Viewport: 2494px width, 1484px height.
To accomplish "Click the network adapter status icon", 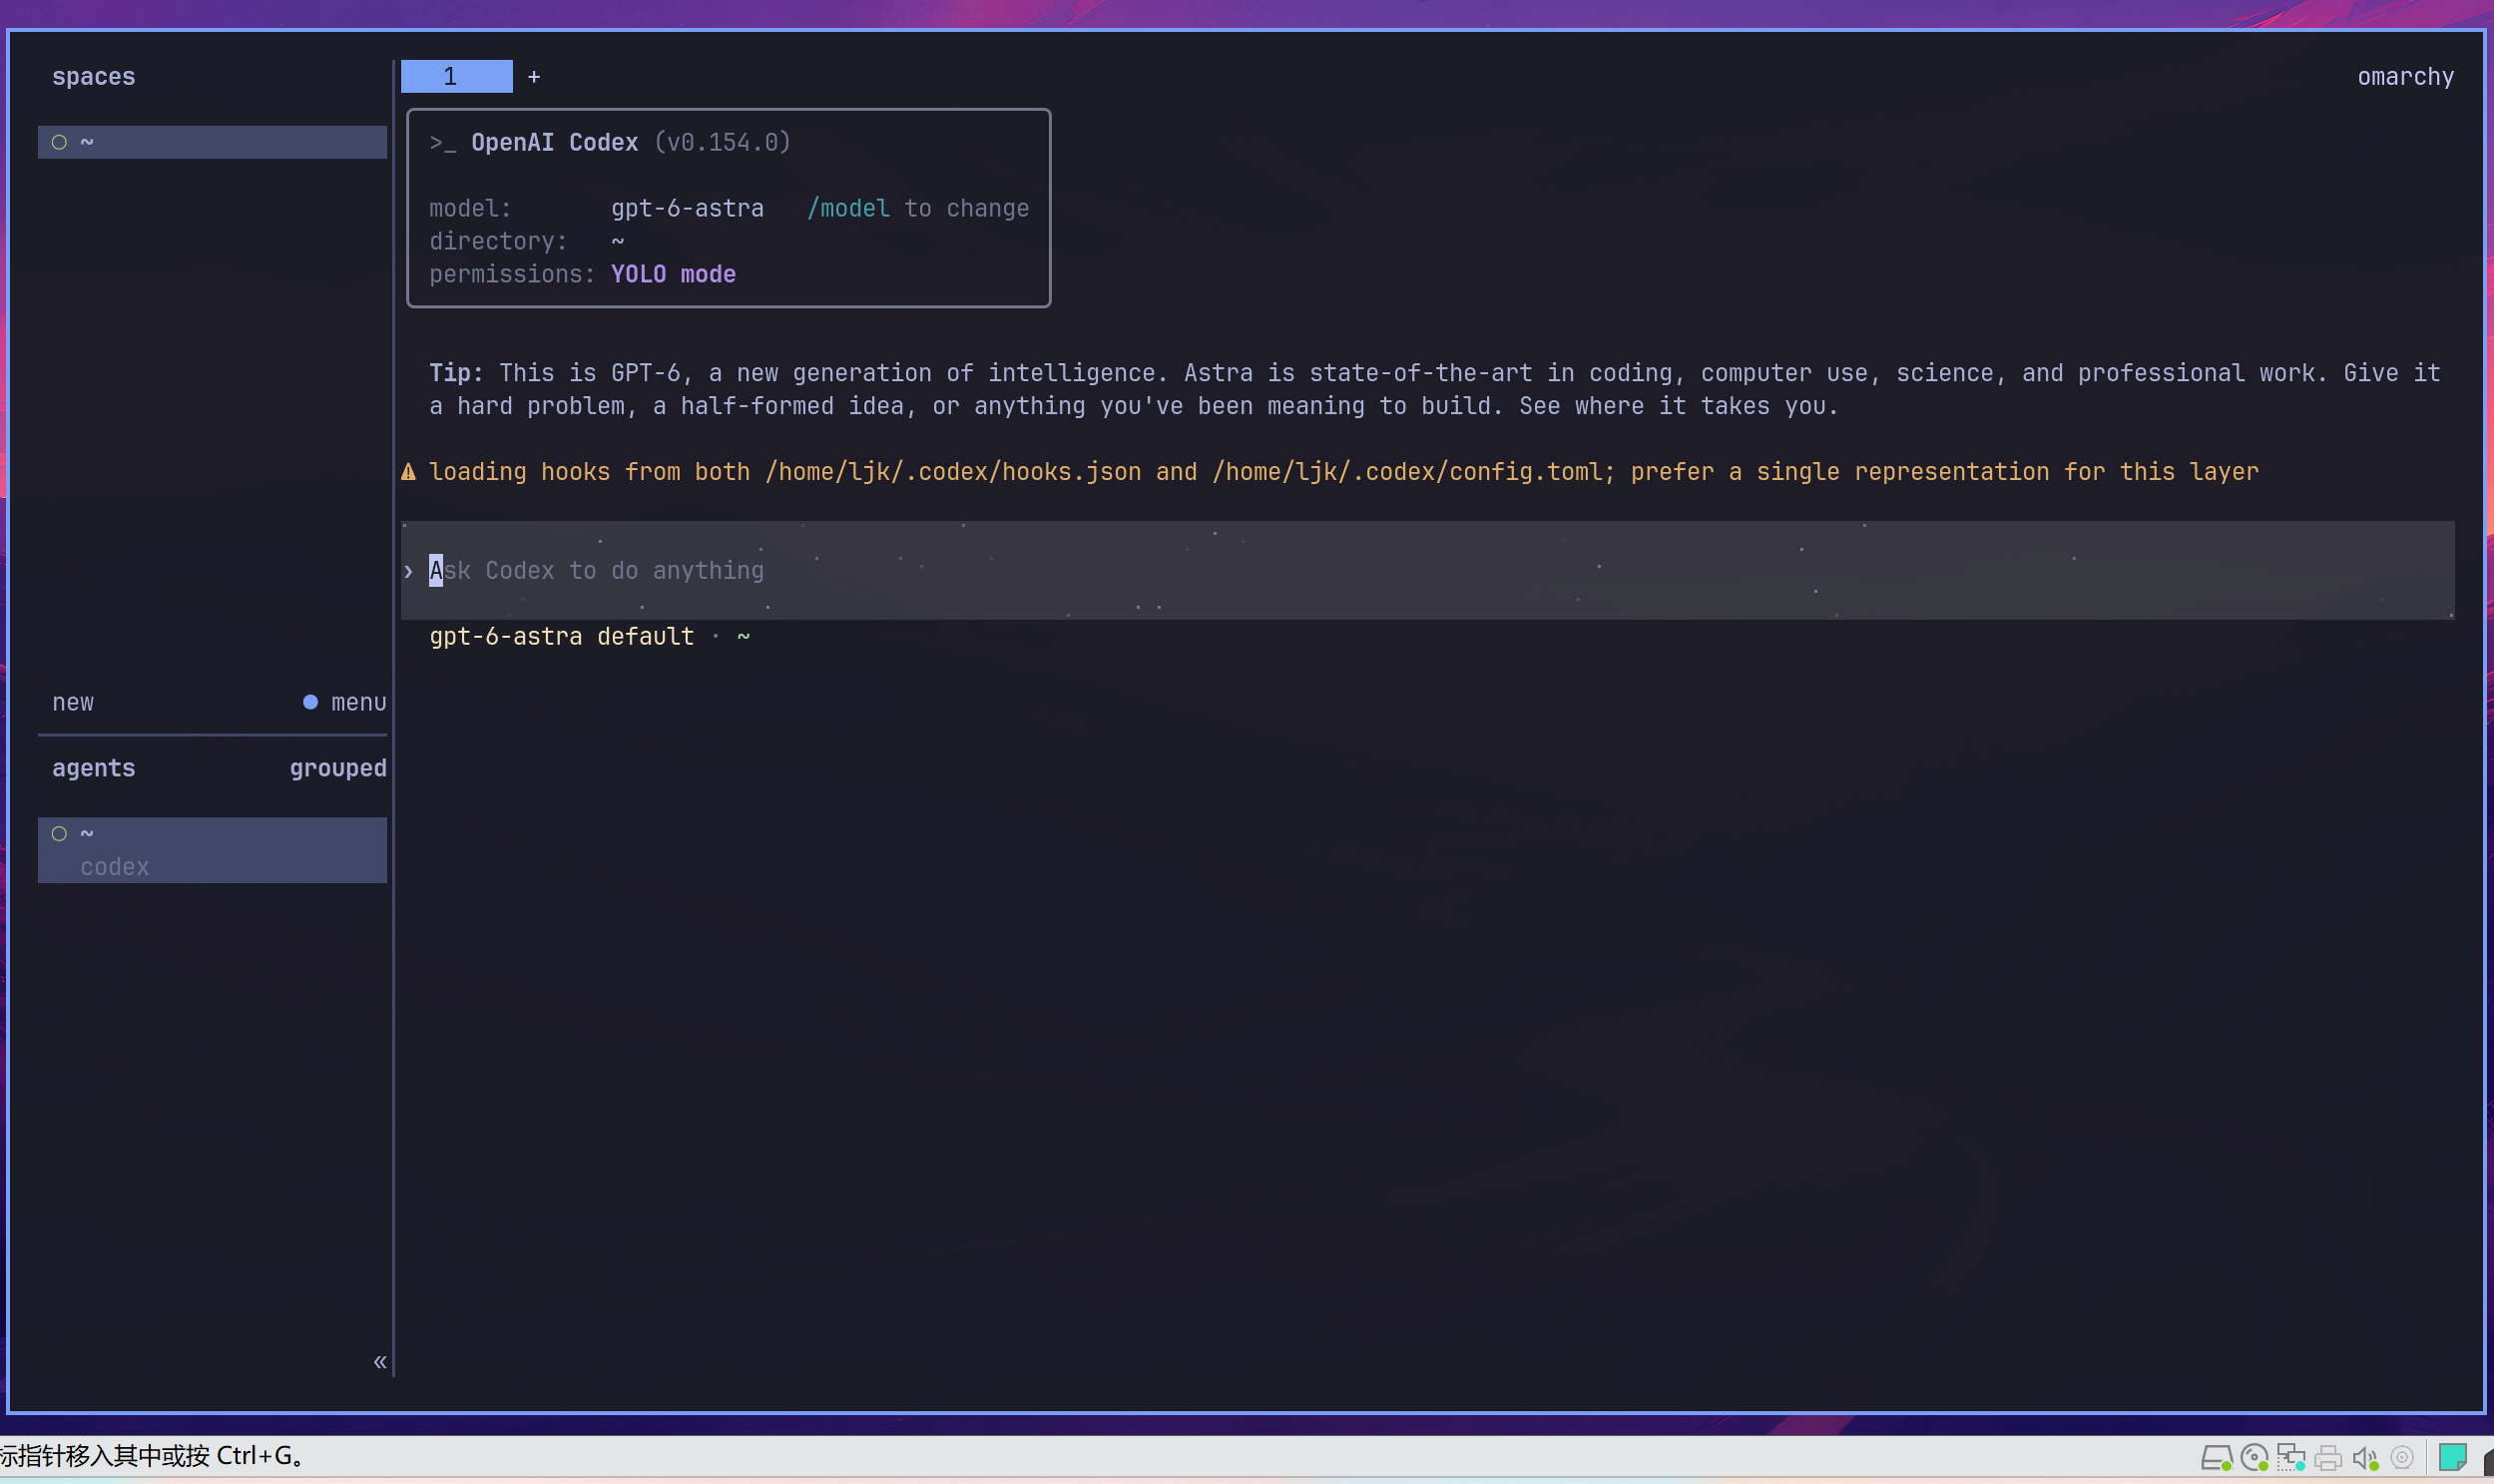I will coord(2291,1458).
